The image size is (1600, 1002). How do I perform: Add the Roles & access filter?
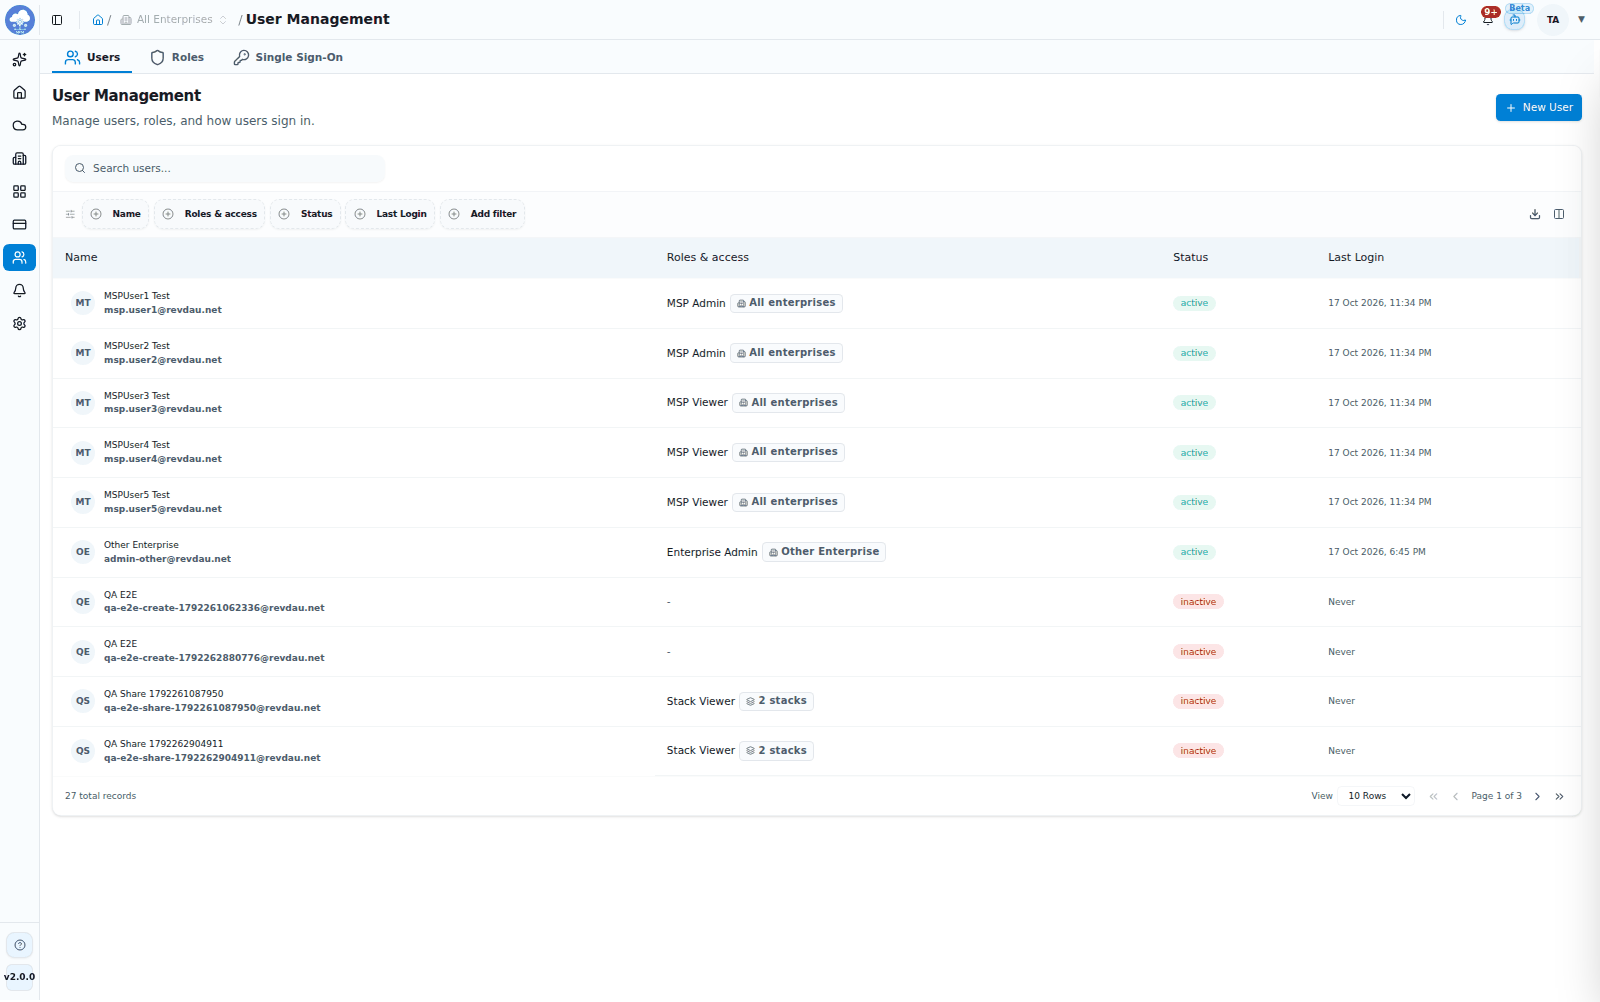pyautogui.click(x=210, y=214)
